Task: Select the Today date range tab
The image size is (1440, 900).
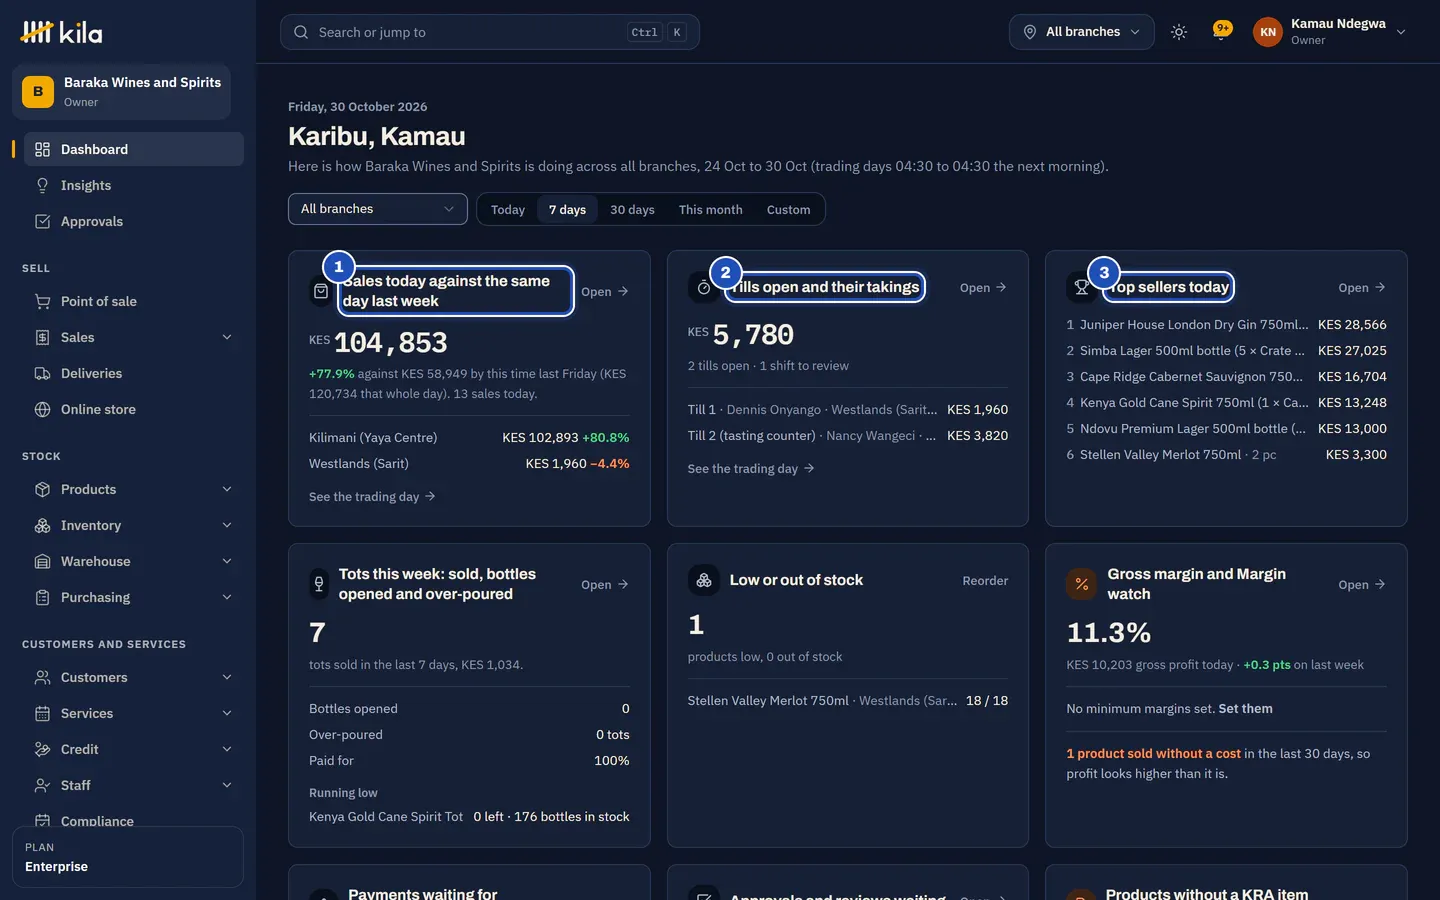Action: [x=508, y=210]
